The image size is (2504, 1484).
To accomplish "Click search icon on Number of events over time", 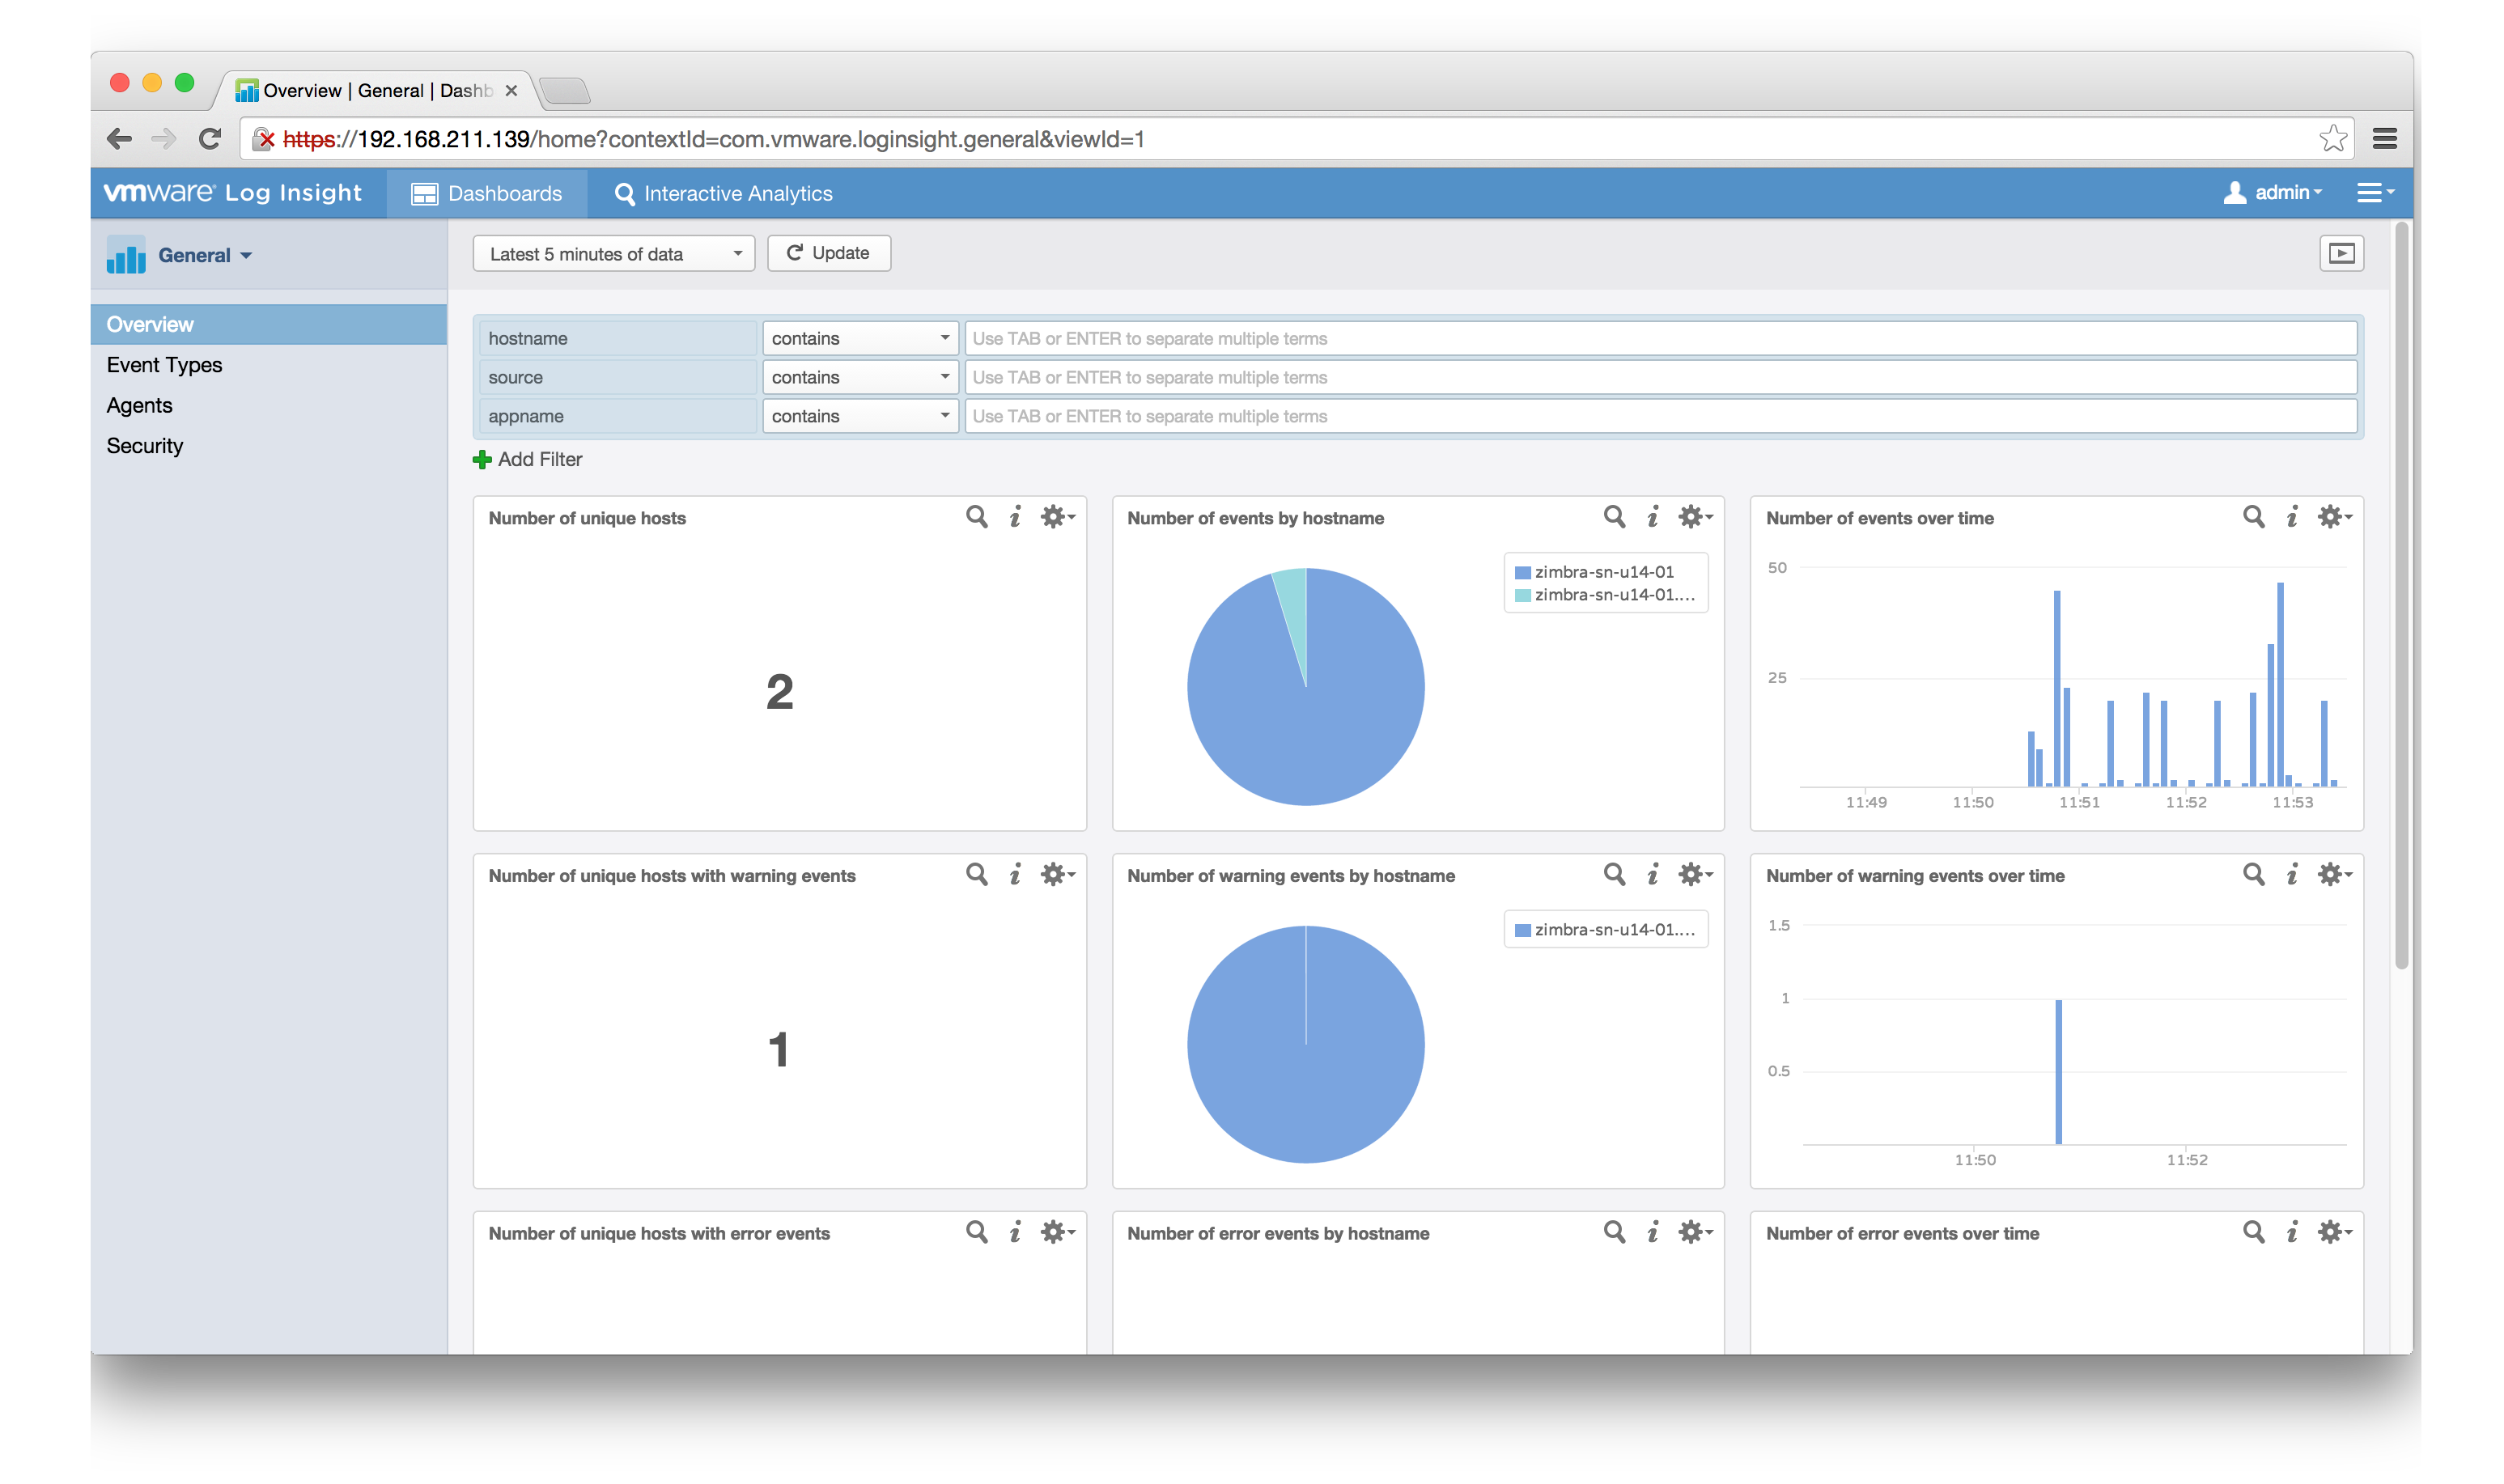I will pyautogui.click(x=2253, y=516).
